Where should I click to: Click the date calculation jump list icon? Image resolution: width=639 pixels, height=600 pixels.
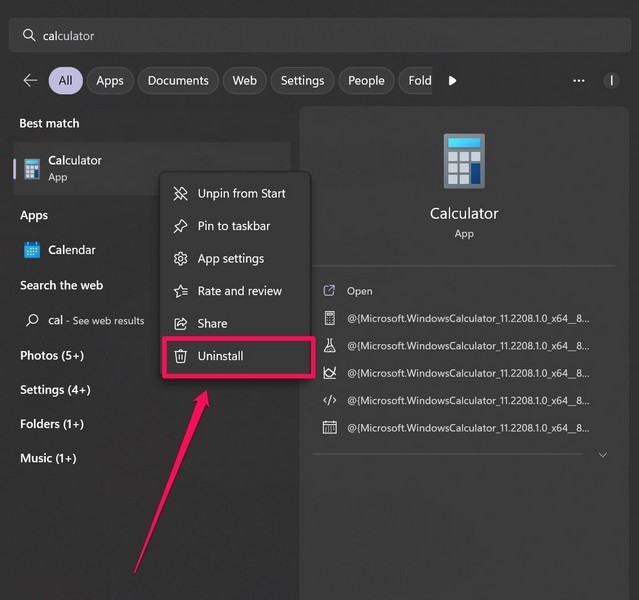tap(330, 427)
